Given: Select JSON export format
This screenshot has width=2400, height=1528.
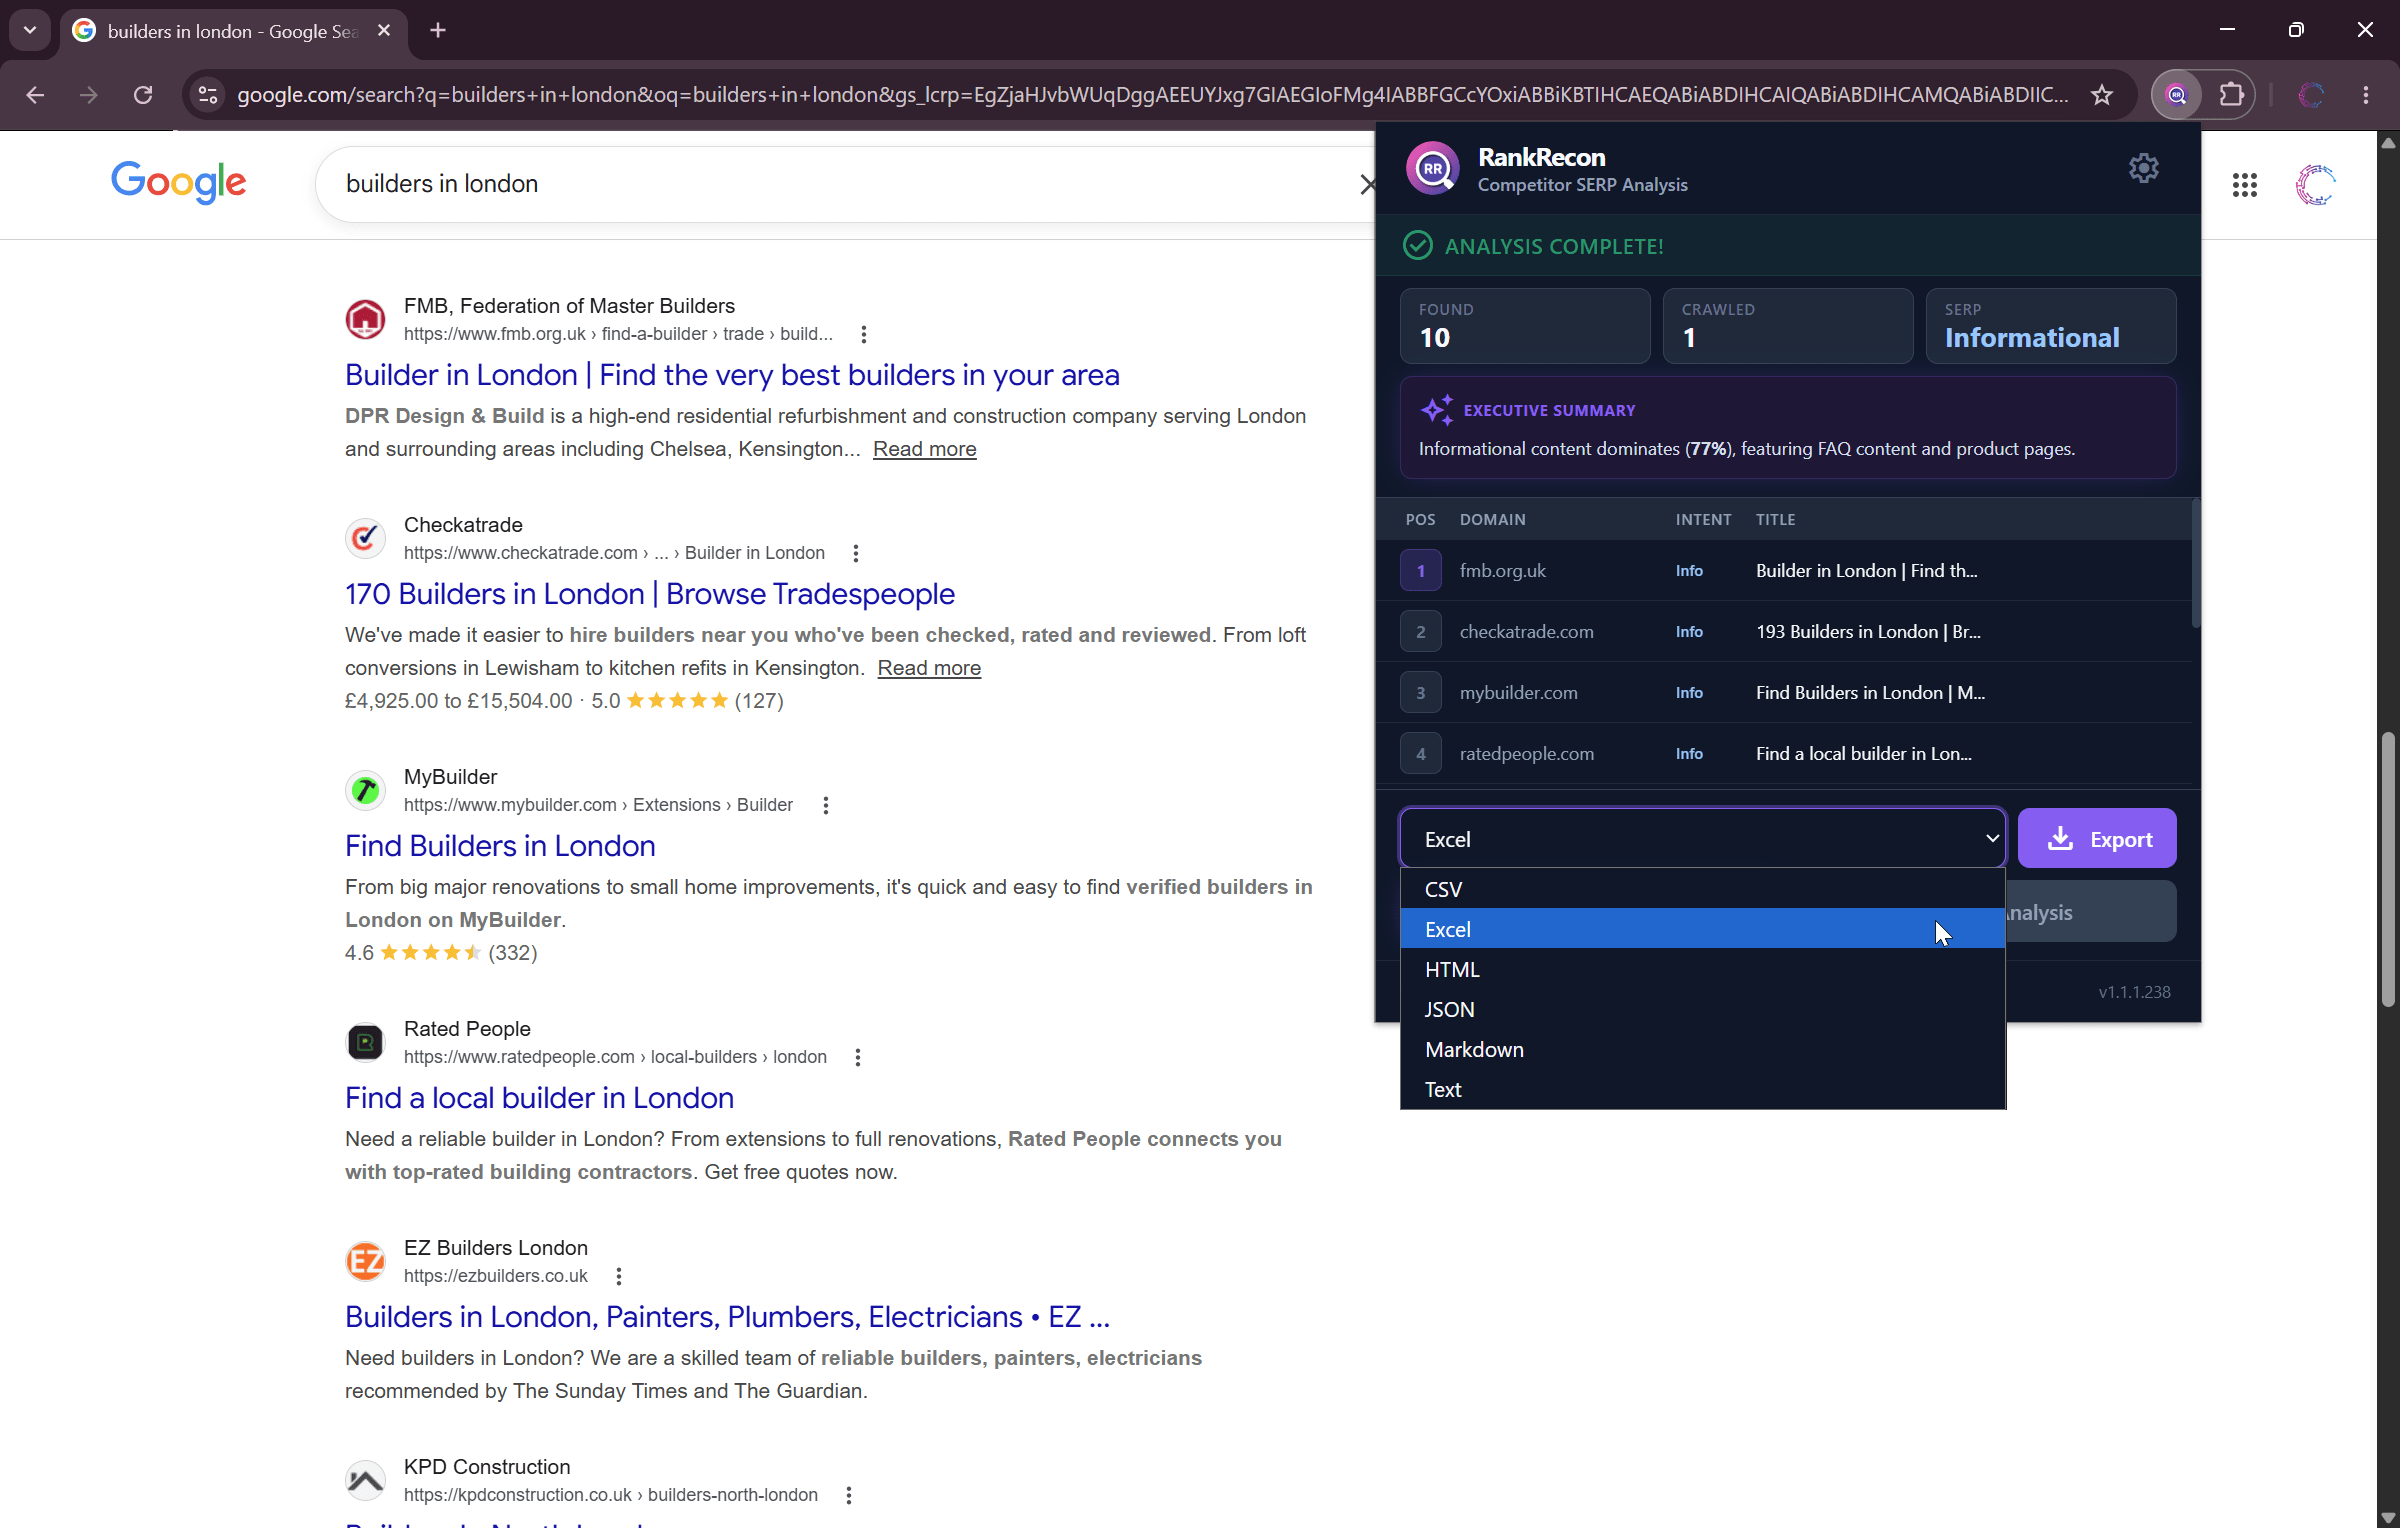Looking at the screenshot, I should (x=1702, y=1009).
